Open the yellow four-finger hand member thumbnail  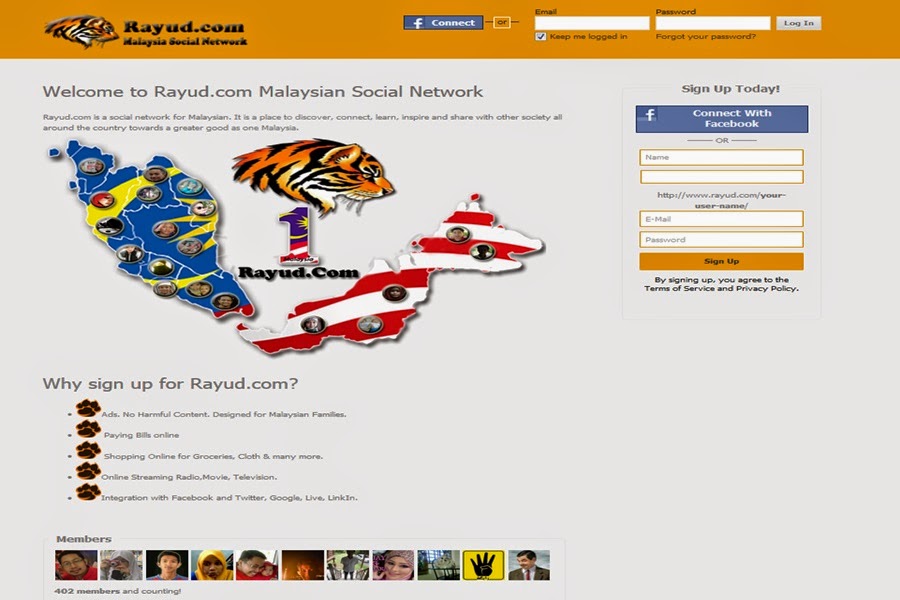point(483,565)
